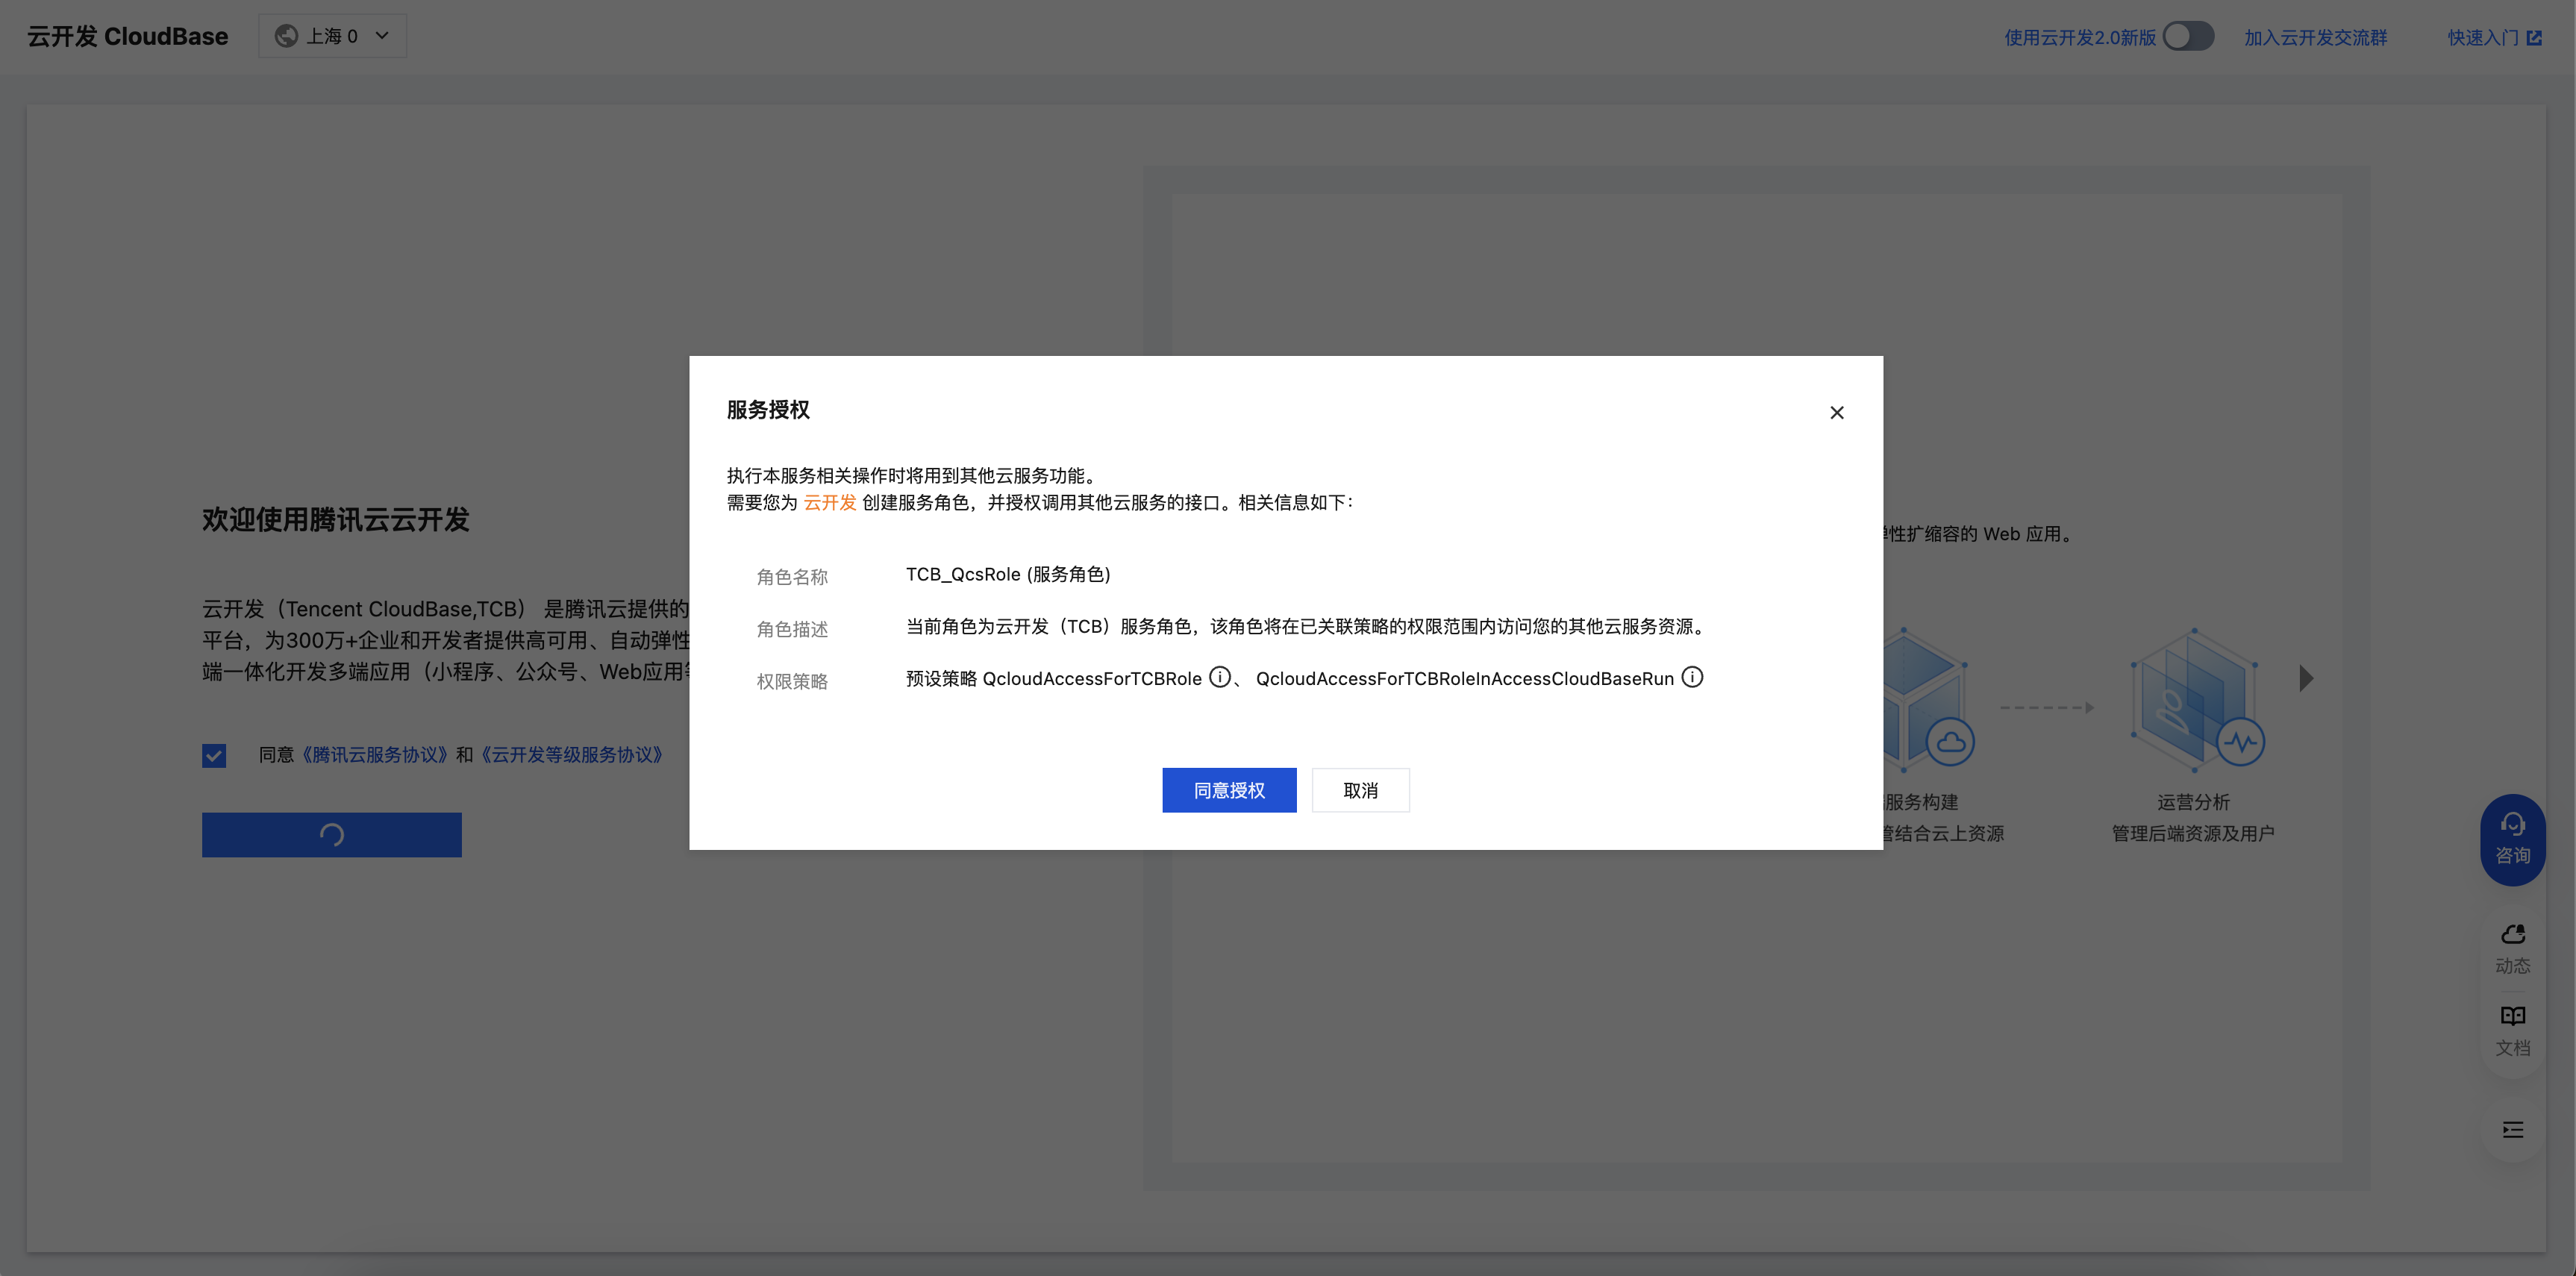Open the 云开发等级服务协议 agreement link

pyautogui.click(x=571, y=754)
